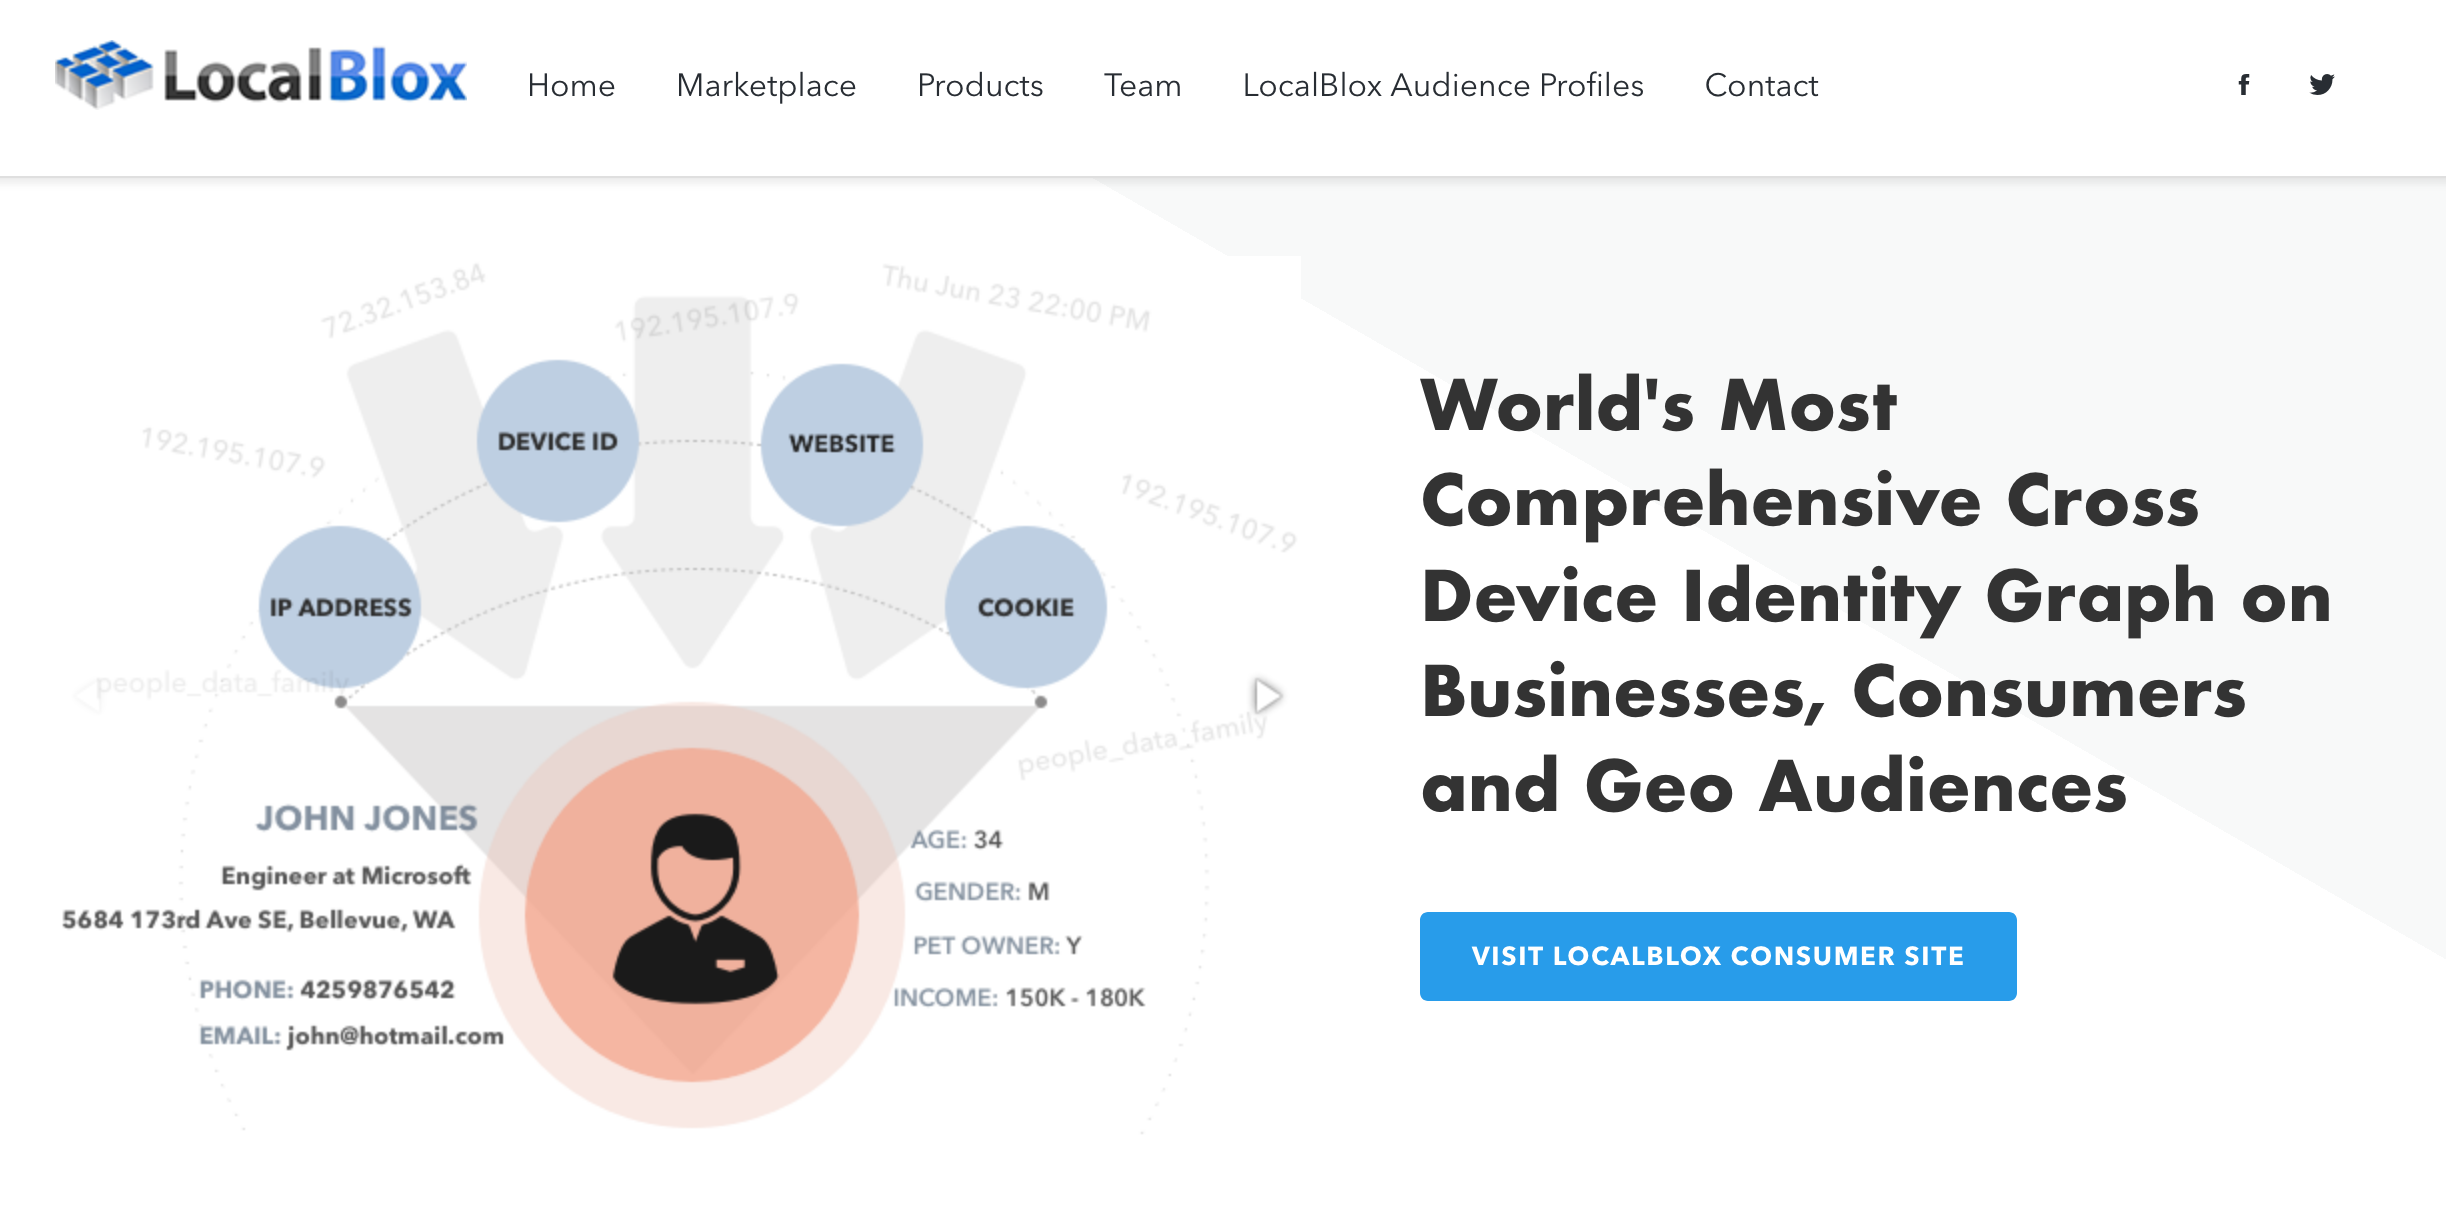Image resolution: width=2446 pixels, height=1208 pixels.
Task: Open the Facebook social icon
Action: (2243, 85)
